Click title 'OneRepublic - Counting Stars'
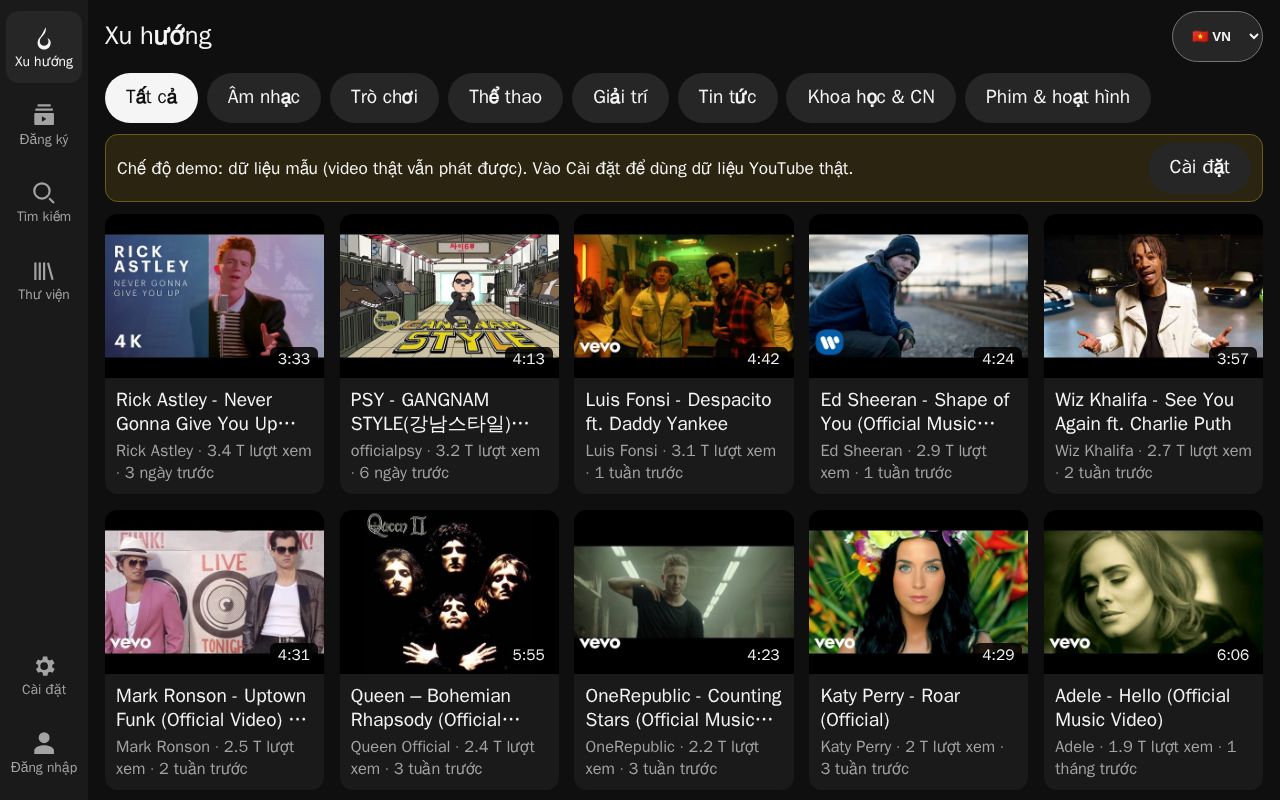 coord(684,708)
